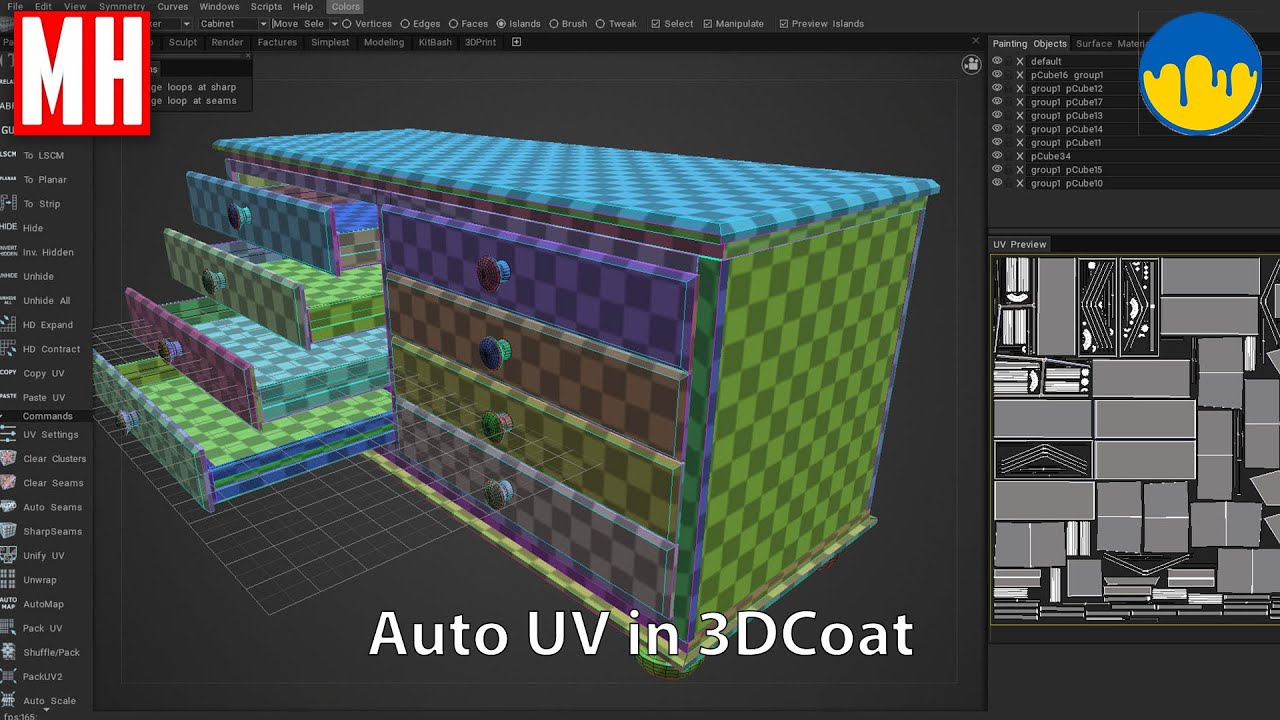The width and height of the screenshot is (1280, 720).
Task: Run the Unify UV command
Action: click(x=44, y=556)
